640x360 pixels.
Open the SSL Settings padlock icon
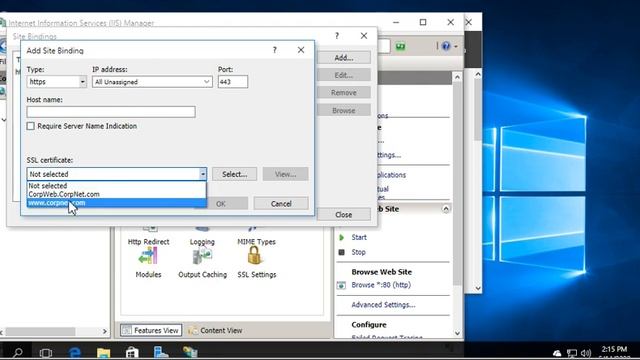[x=254, y=257]
